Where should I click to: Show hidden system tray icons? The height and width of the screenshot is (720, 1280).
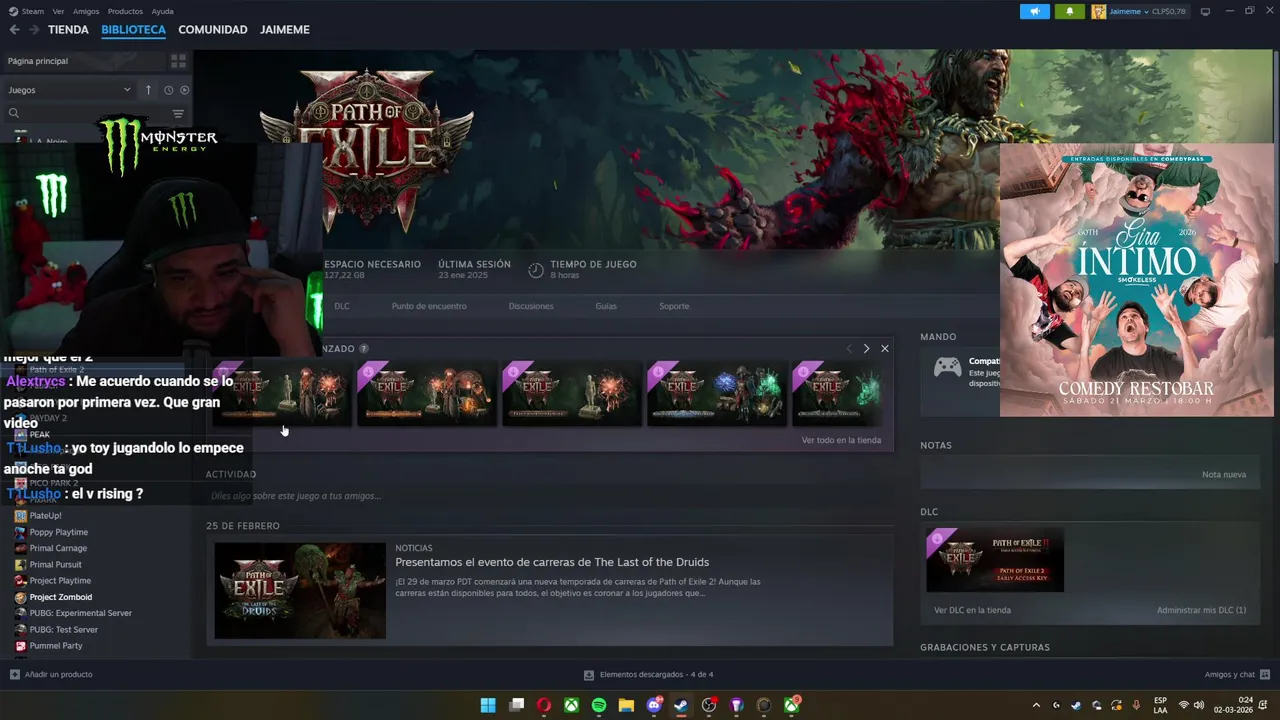click(x=1036, y=705)
